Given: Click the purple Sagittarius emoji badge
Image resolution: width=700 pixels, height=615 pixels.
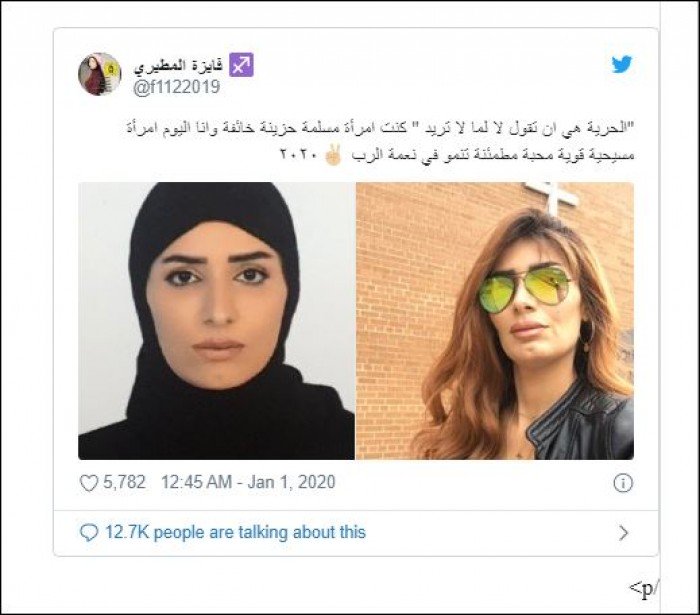Looking at the screenshot, I should click(242, 65).
